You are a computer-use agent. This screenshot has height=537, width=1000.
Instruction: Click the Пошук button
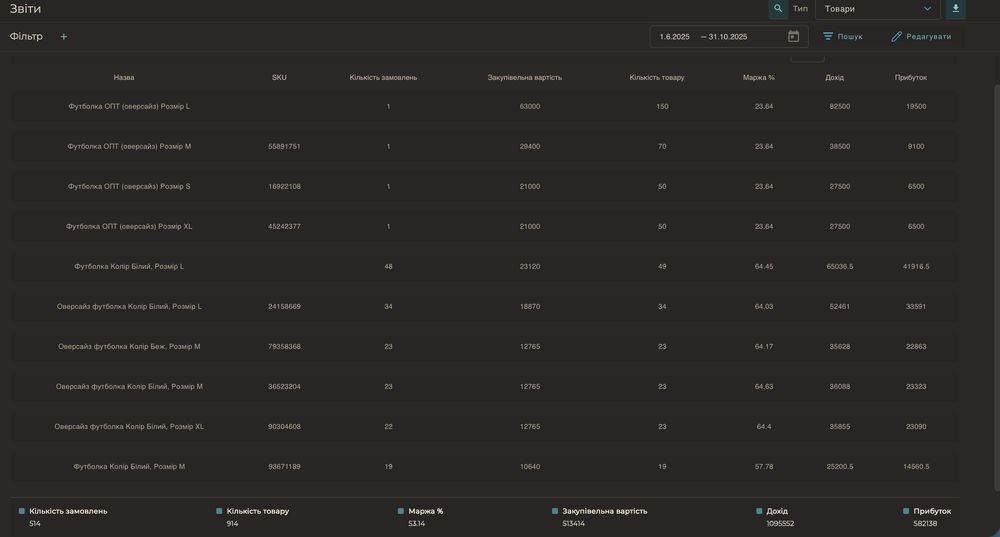(x=842, y=36)
